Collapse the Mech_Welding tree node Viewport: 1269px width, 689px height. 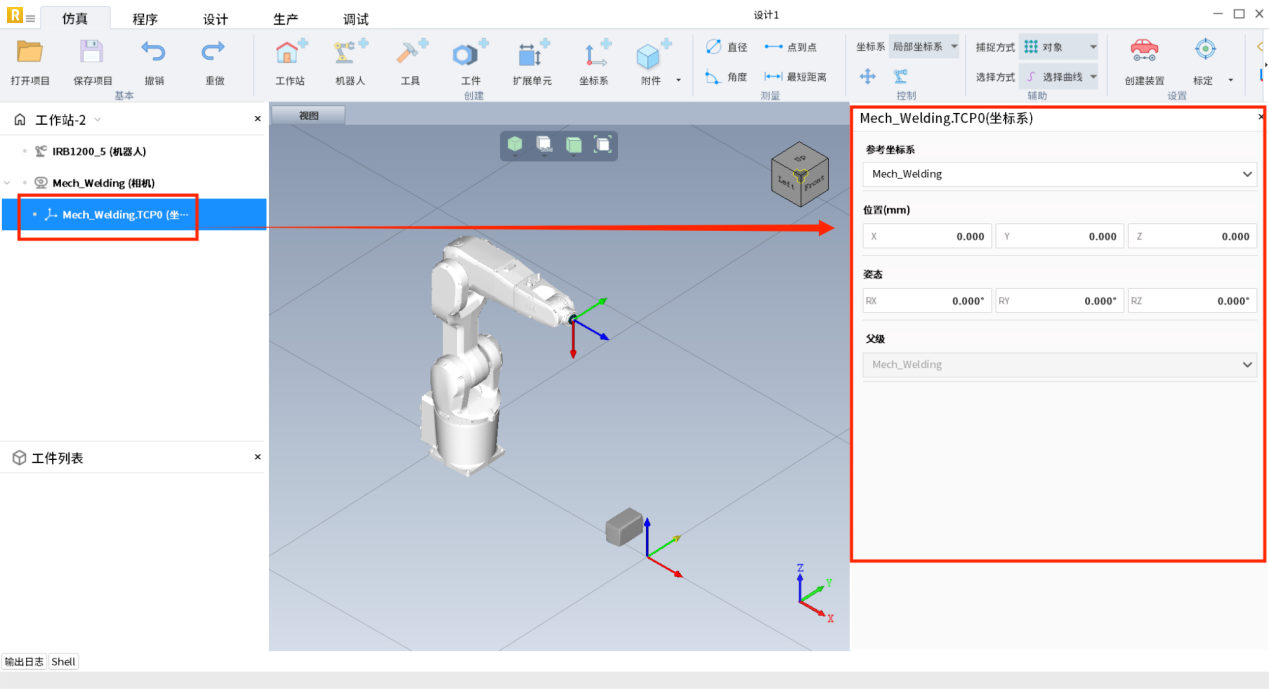click(x=9, y=183)
